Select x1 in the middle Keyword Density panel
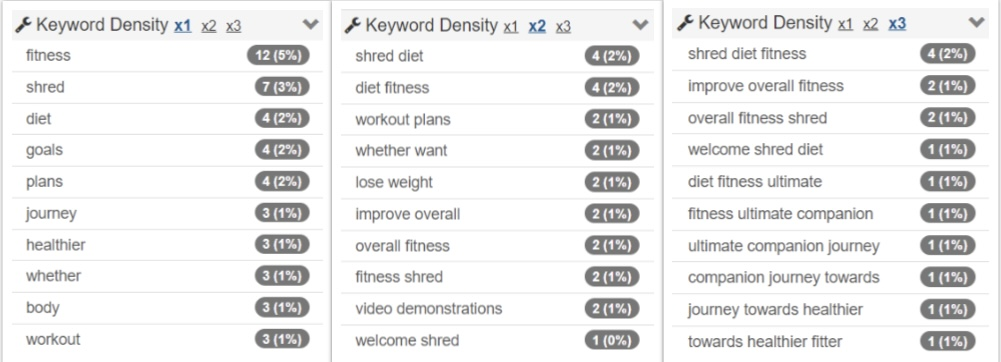Screen dimensions: 1001x362 click(511, 26)
